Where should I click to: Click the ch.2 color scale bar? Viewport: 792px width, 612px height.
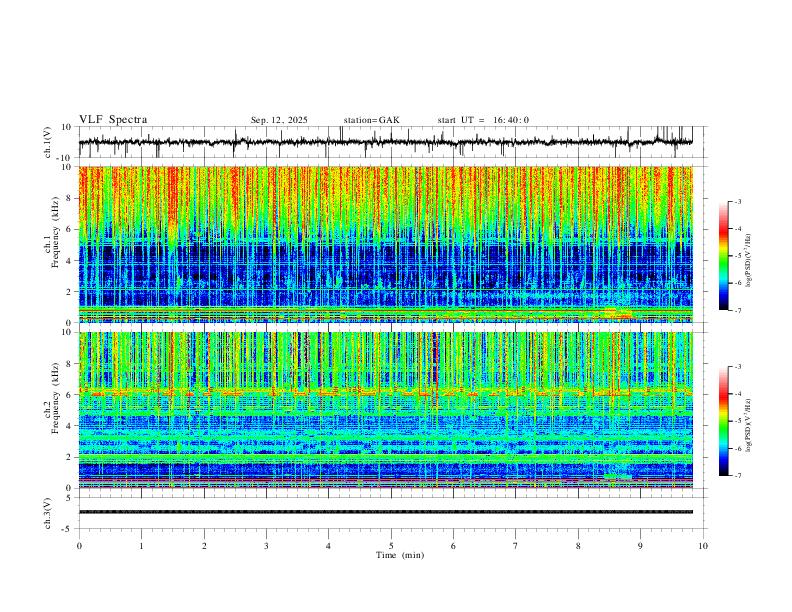tap(724, 421)
